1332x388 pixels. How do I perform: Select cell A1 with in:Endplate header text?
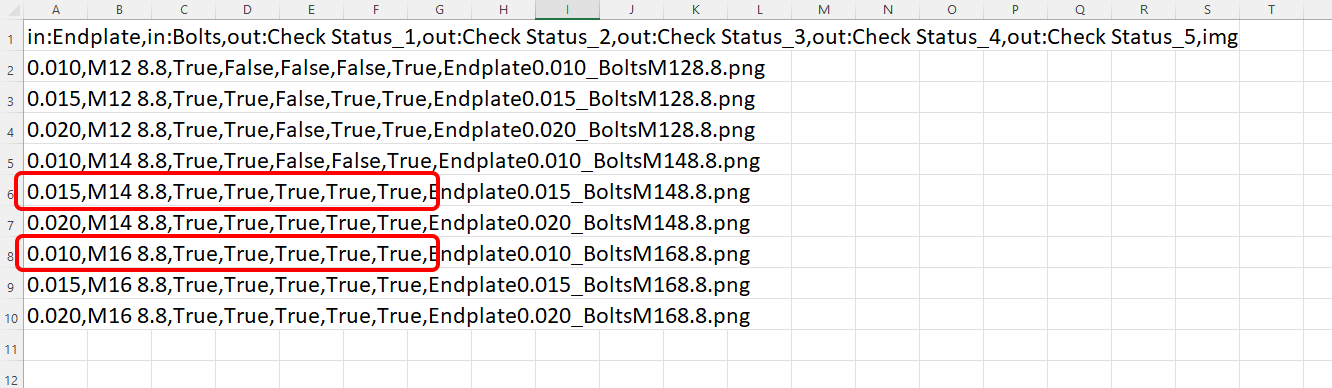pyautogui.click(x=55, y=38)
